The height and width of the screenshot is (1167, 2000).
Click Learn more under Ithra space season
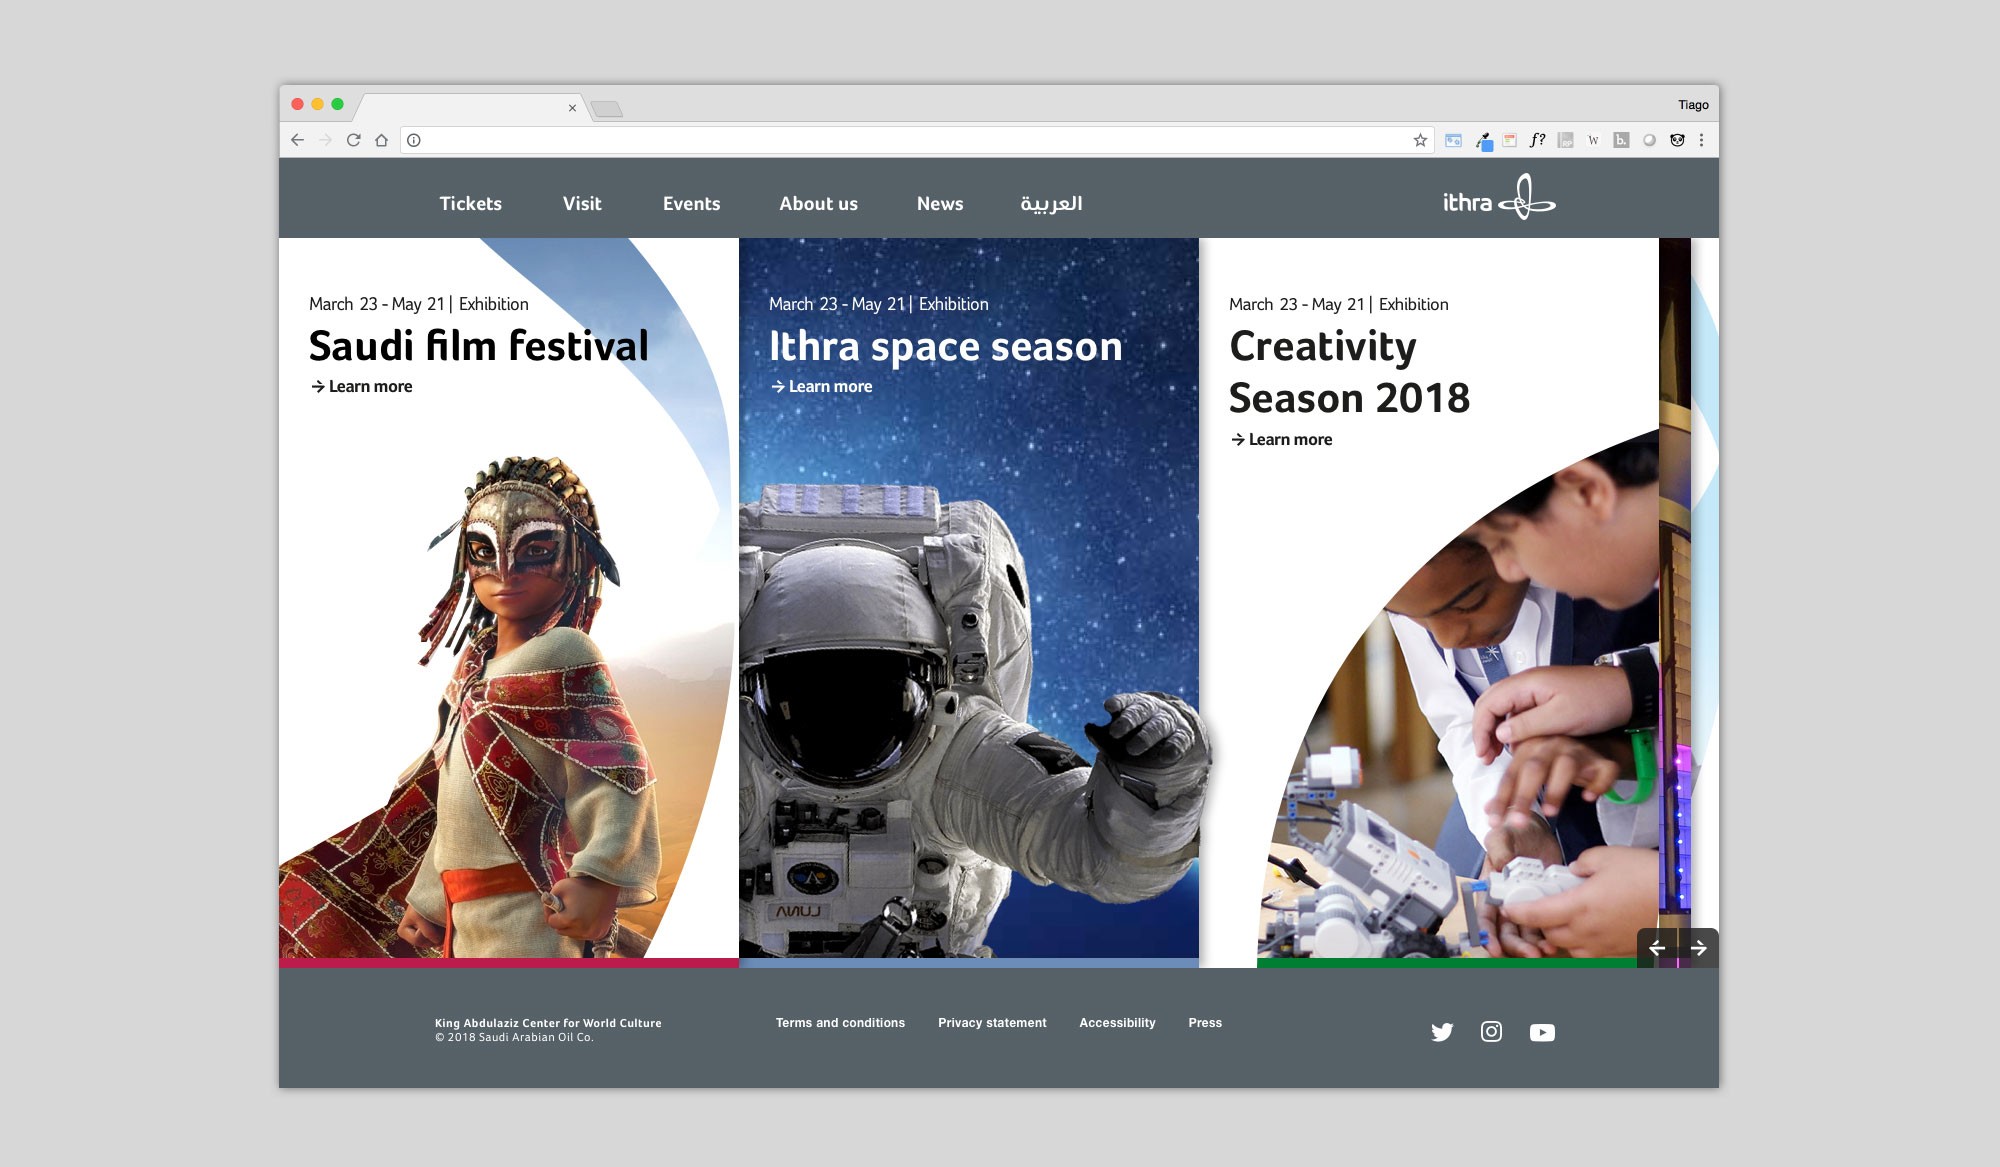821,387
